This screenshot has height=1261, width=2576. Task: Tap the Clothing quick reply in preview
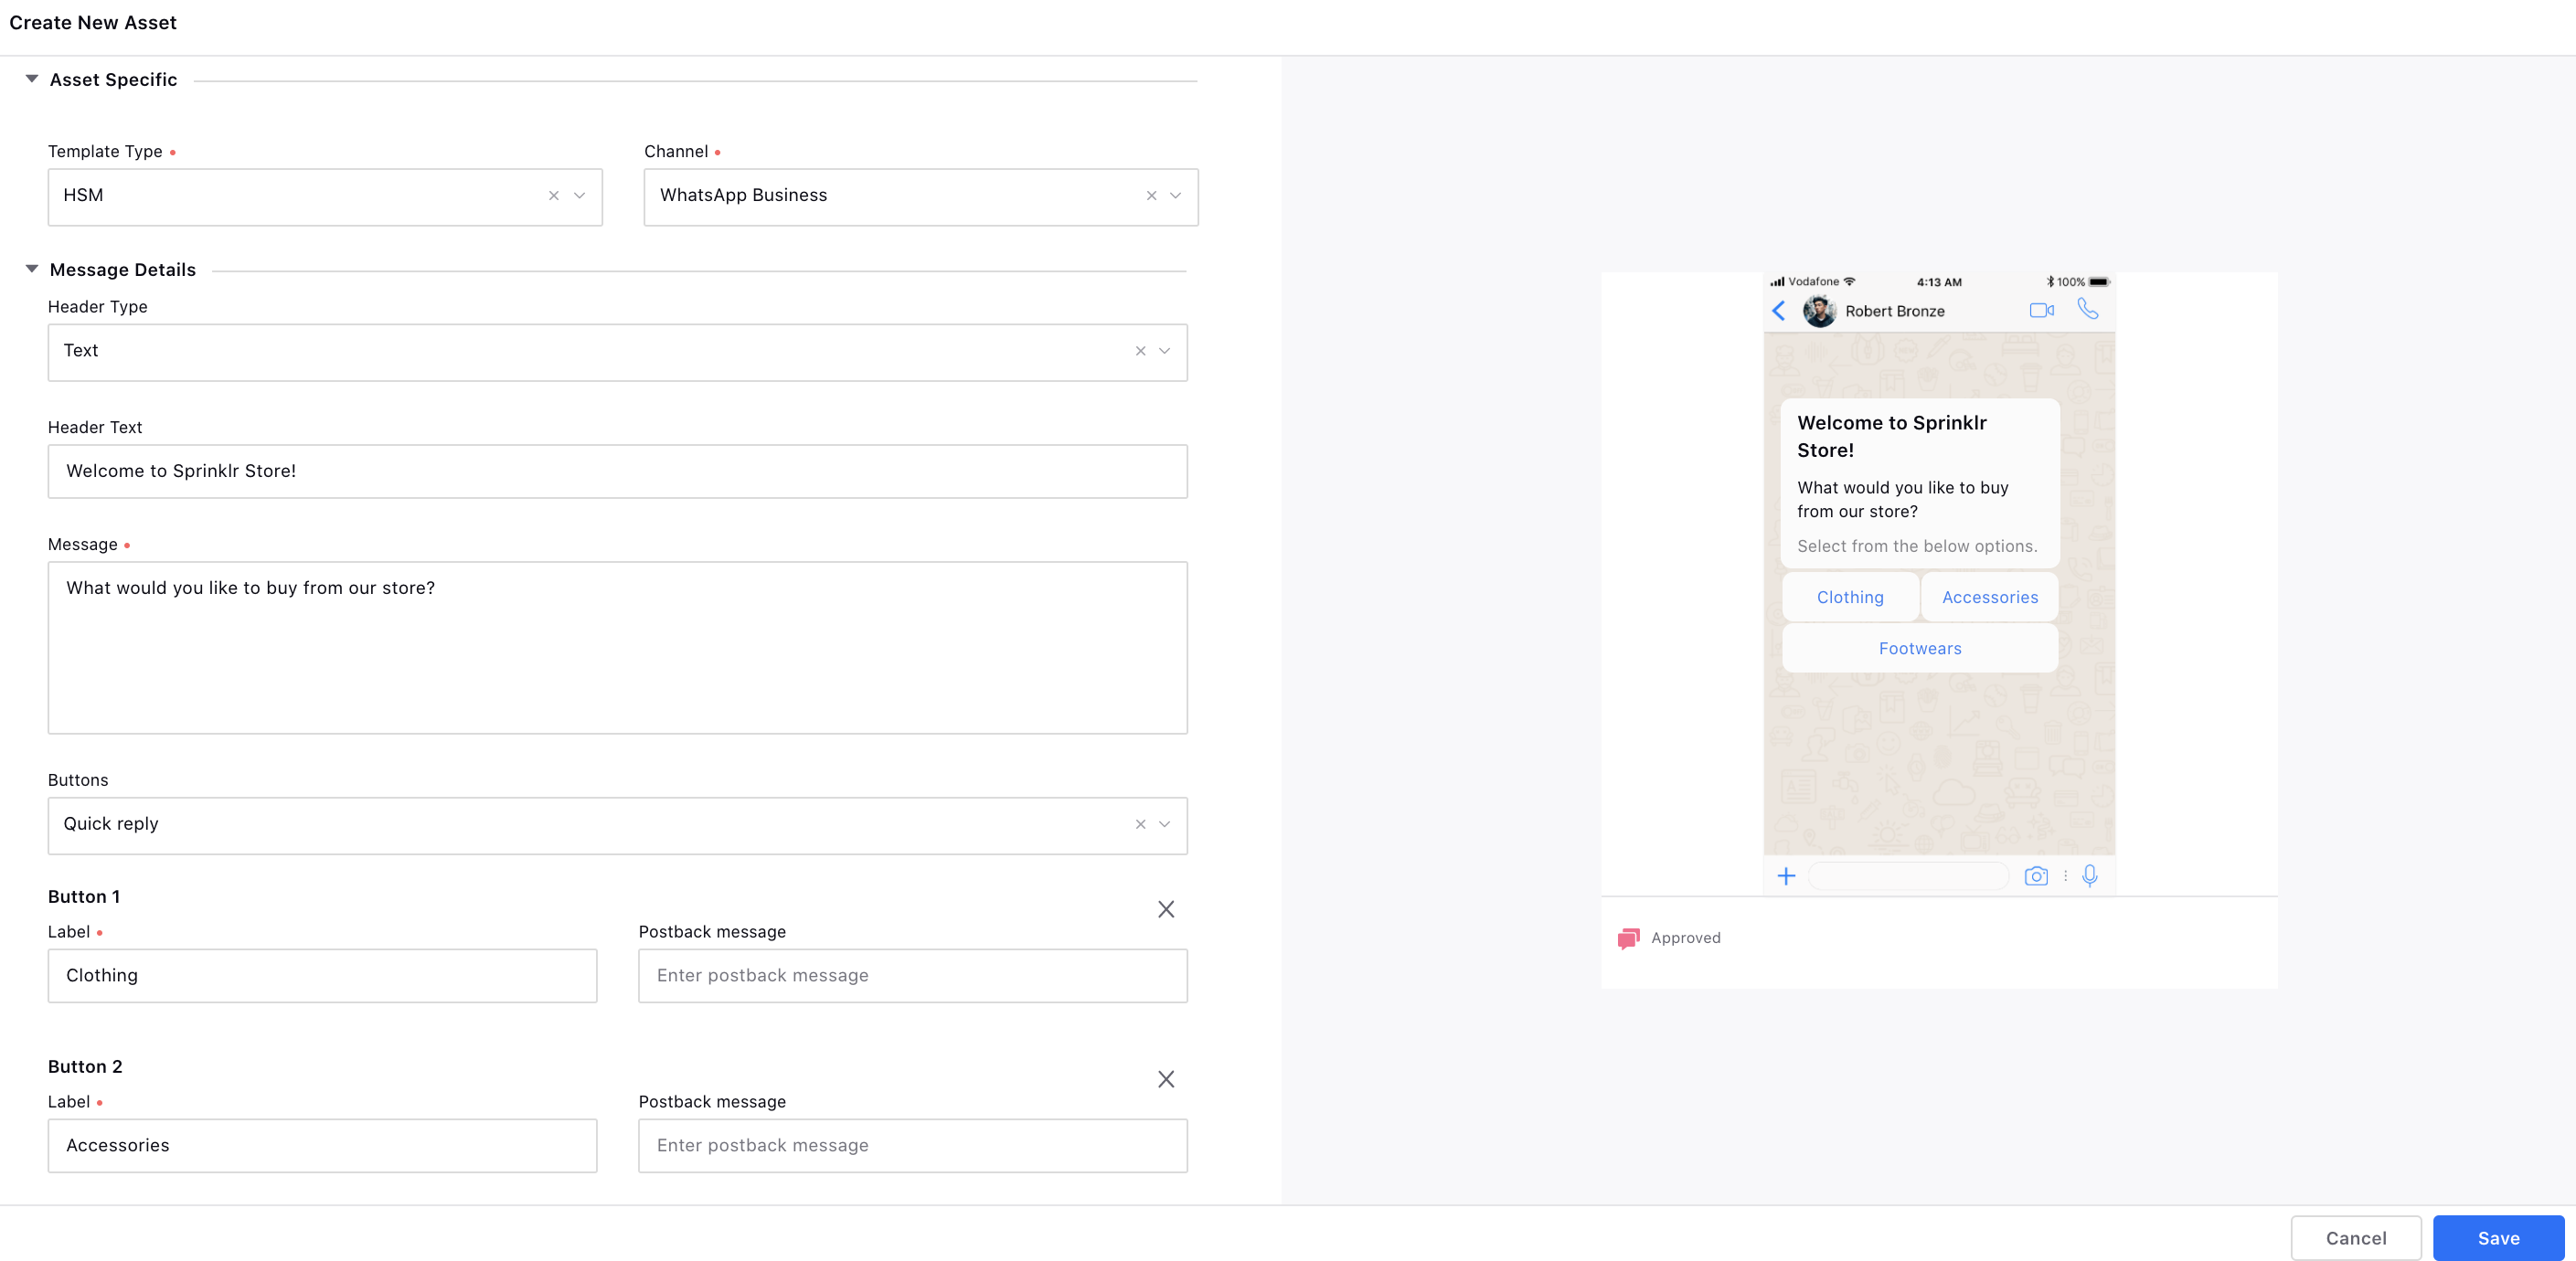tap(1850, 597)
